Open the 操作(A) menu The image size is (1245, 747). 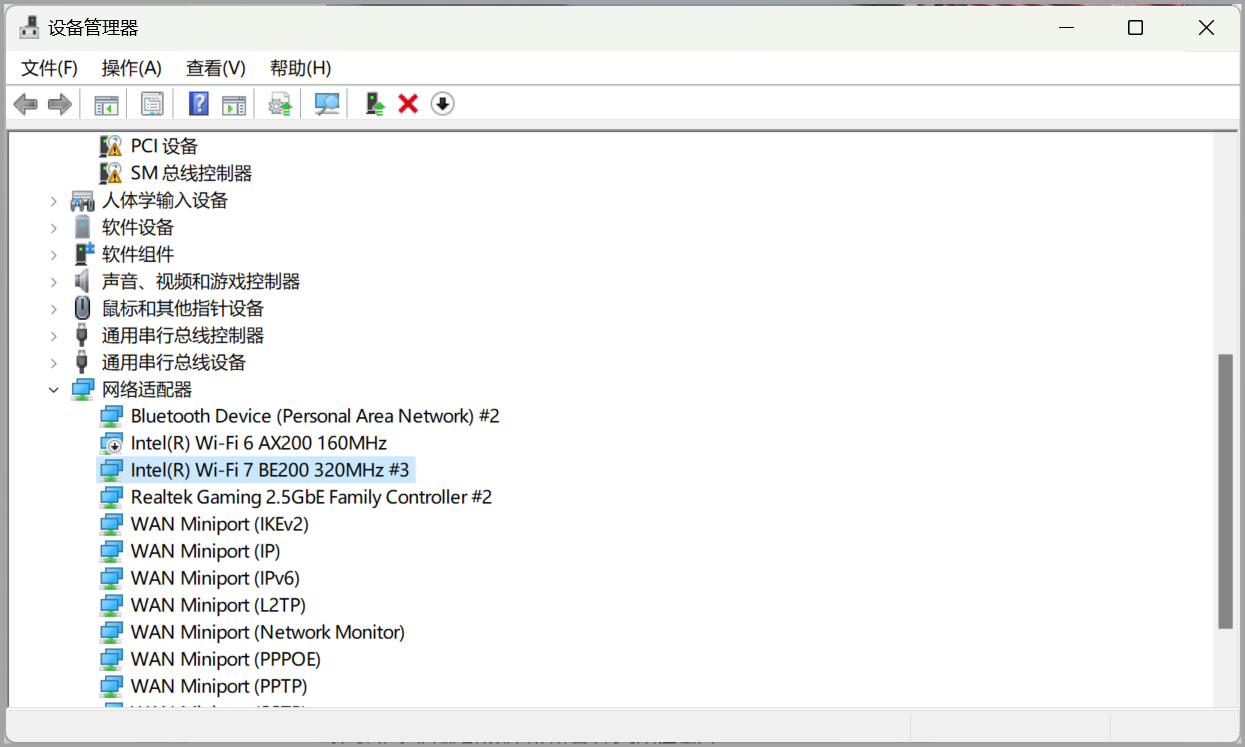tap(131, 68)
